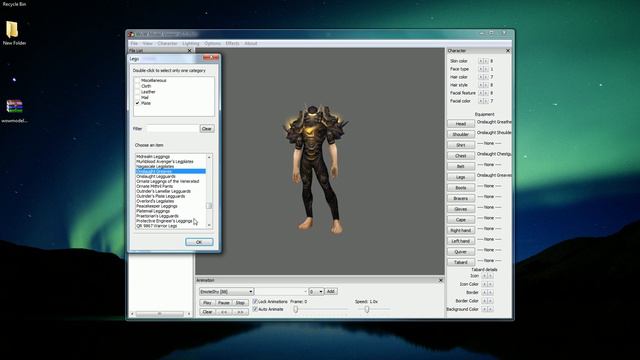Click the tabard Border previous arrow
The image size is (640, 360).
tap(484, 292)
